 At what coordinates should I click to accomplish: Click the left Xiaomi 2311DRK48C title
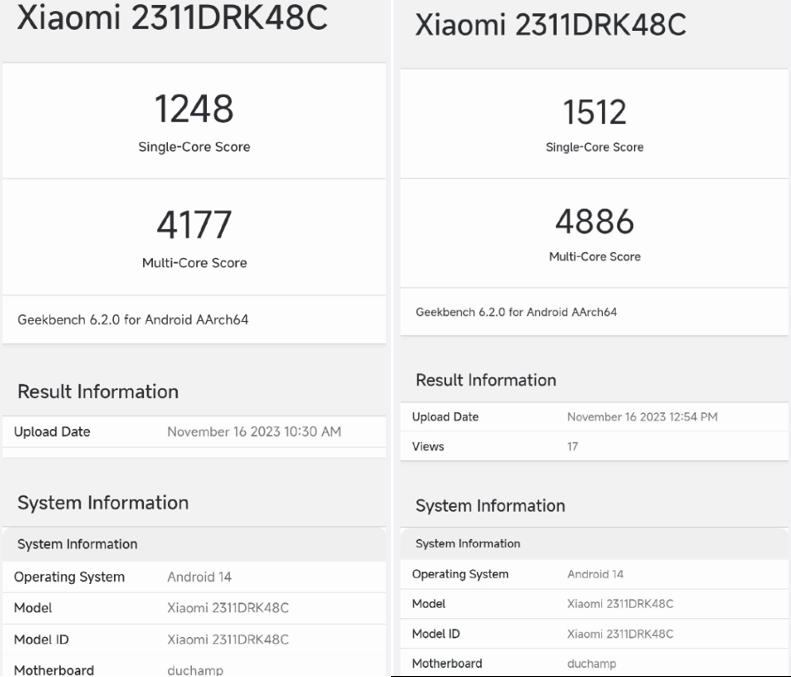coord(172,17)
